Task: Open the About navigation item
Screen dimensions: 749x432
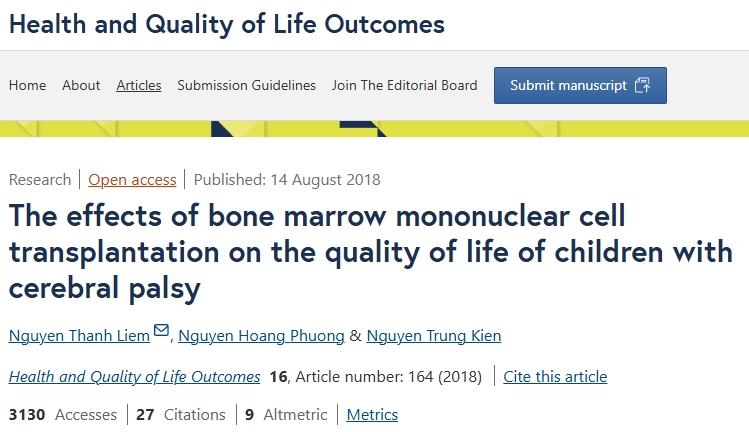Action: 81,86
